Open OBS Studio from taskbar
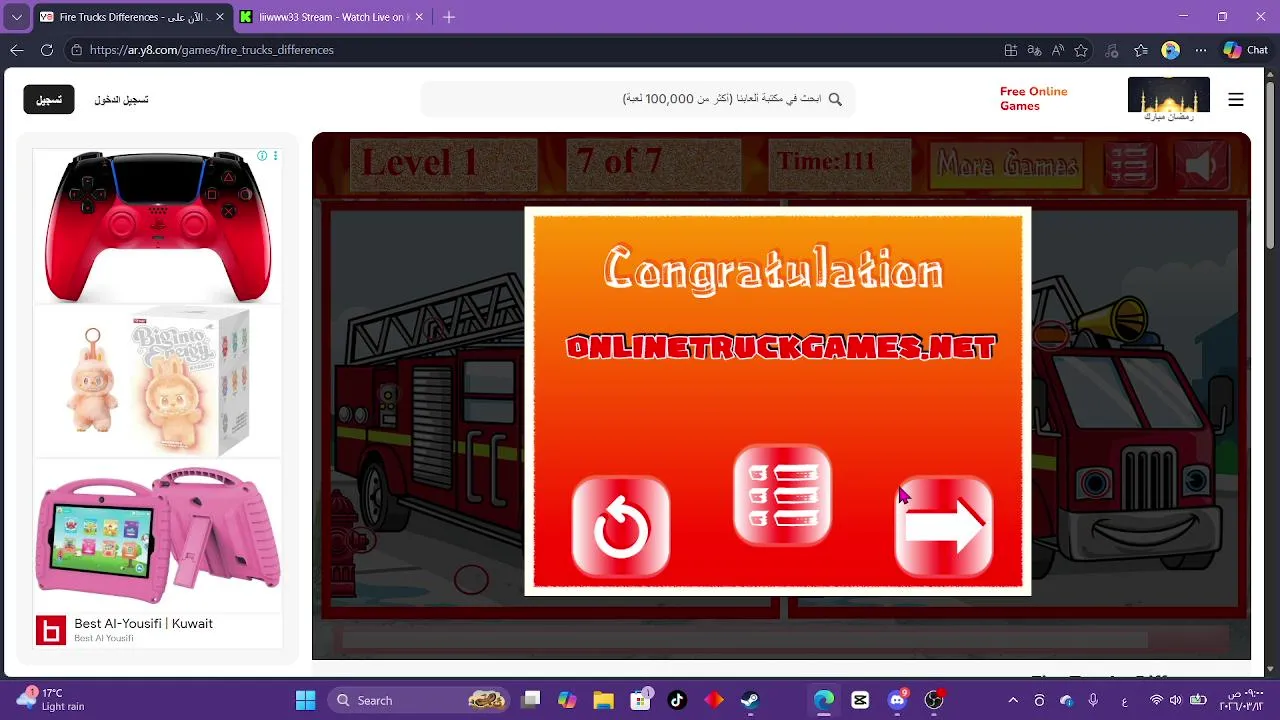The image size is (1280, 720). 934,700
